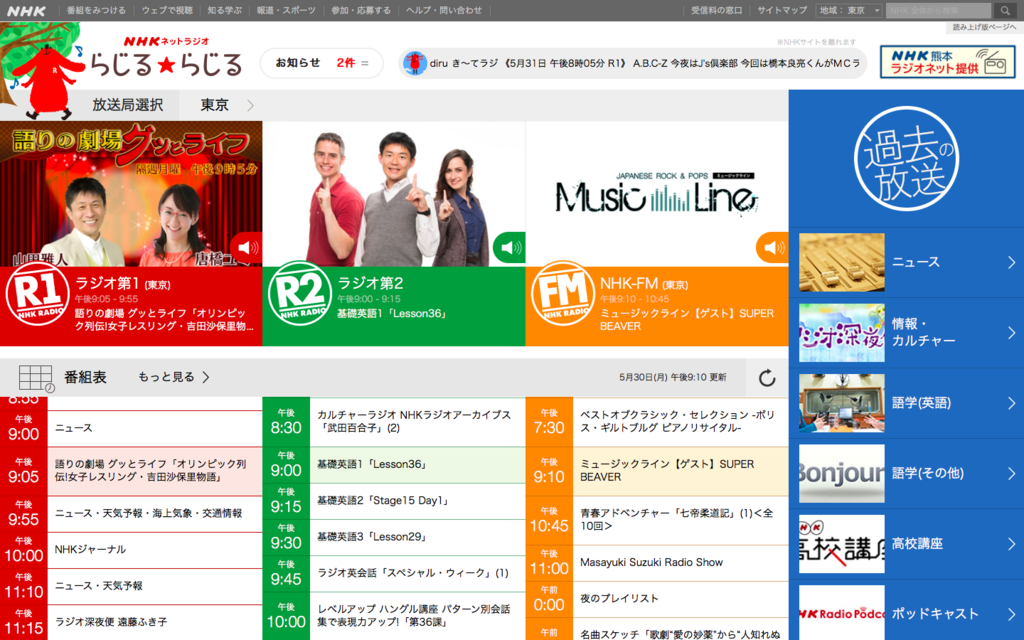Image resolution: width=1024 pixels, height=640 pixels.
Task: Open 基礎英語 presenters banner image
Action: point(394,194)
